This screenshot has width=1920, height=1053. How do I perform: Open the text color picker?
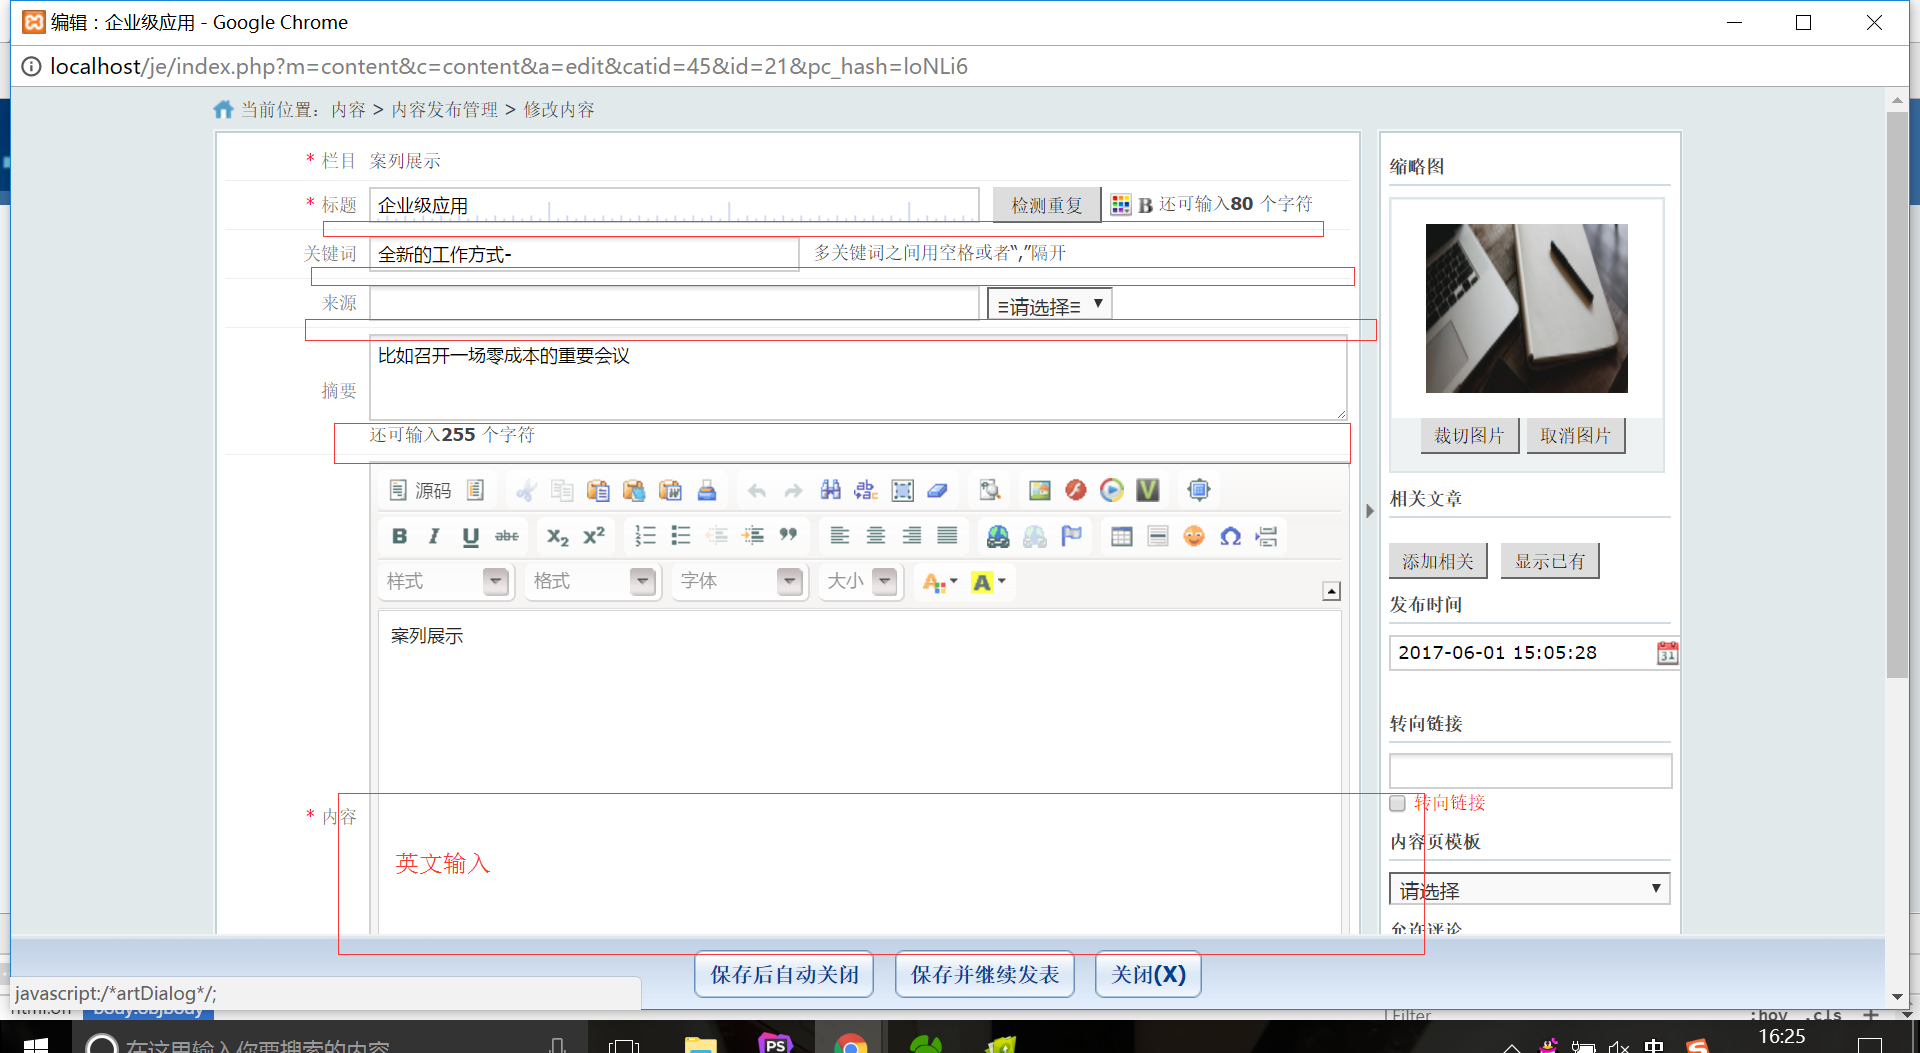[x=940, y=582]
